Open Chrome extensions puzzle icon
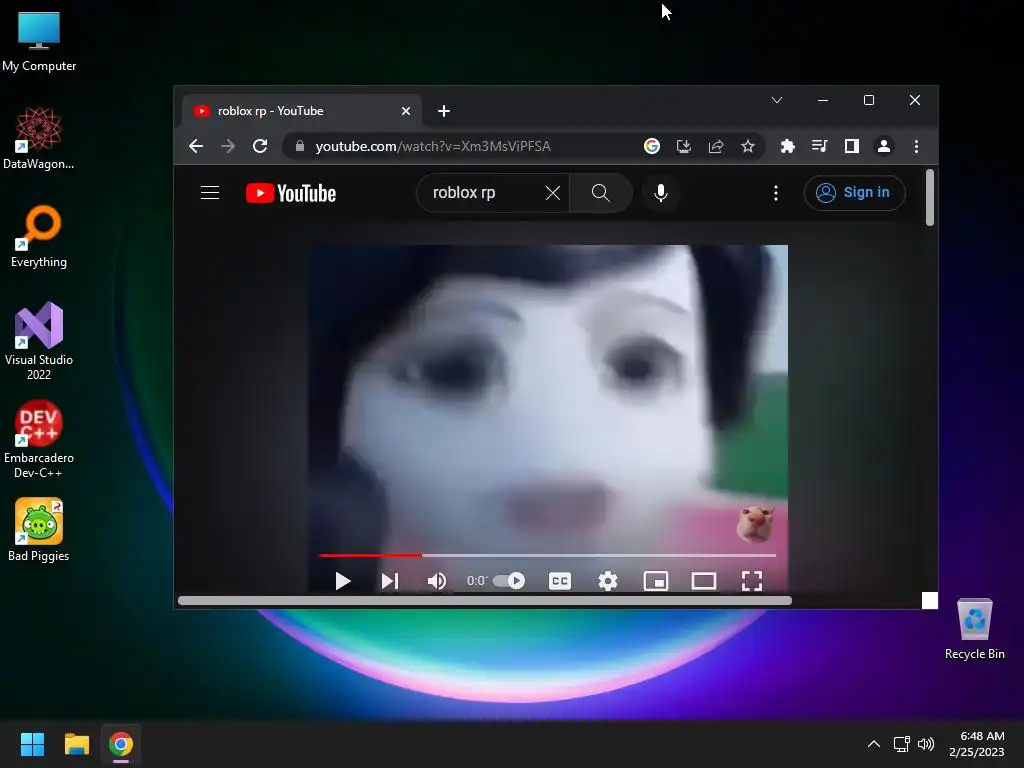Screen dimensions: 1024x768 point(788,146)
